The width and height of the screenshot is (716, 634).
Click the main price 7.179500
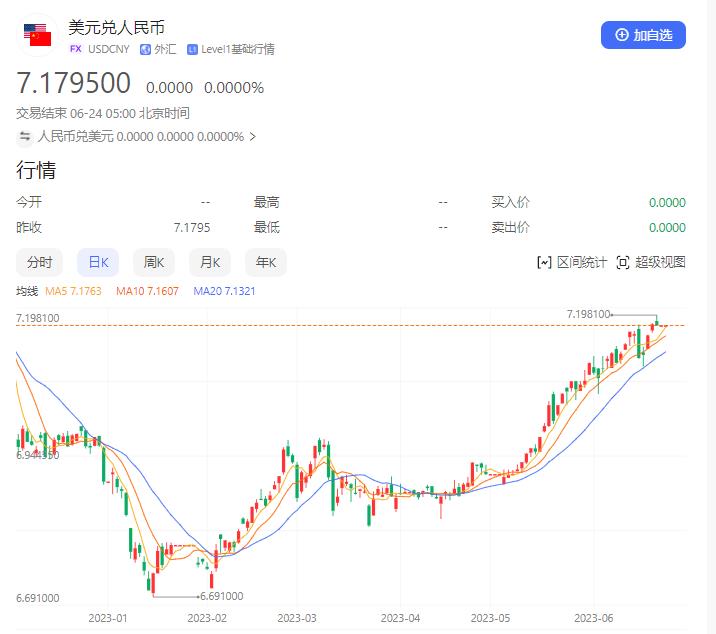(74, 83)
